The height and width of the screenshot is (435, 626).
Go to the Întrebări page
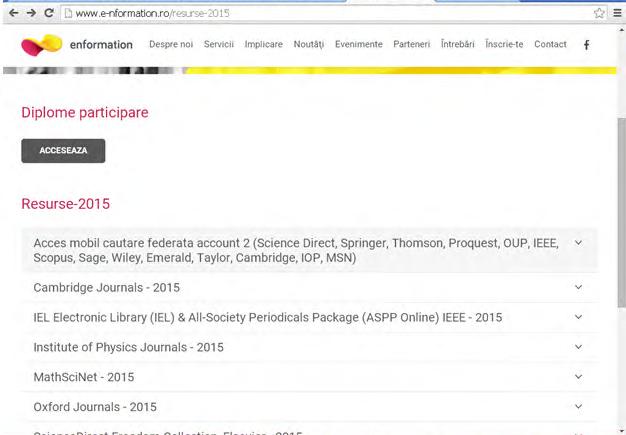[x=458, y=44]
